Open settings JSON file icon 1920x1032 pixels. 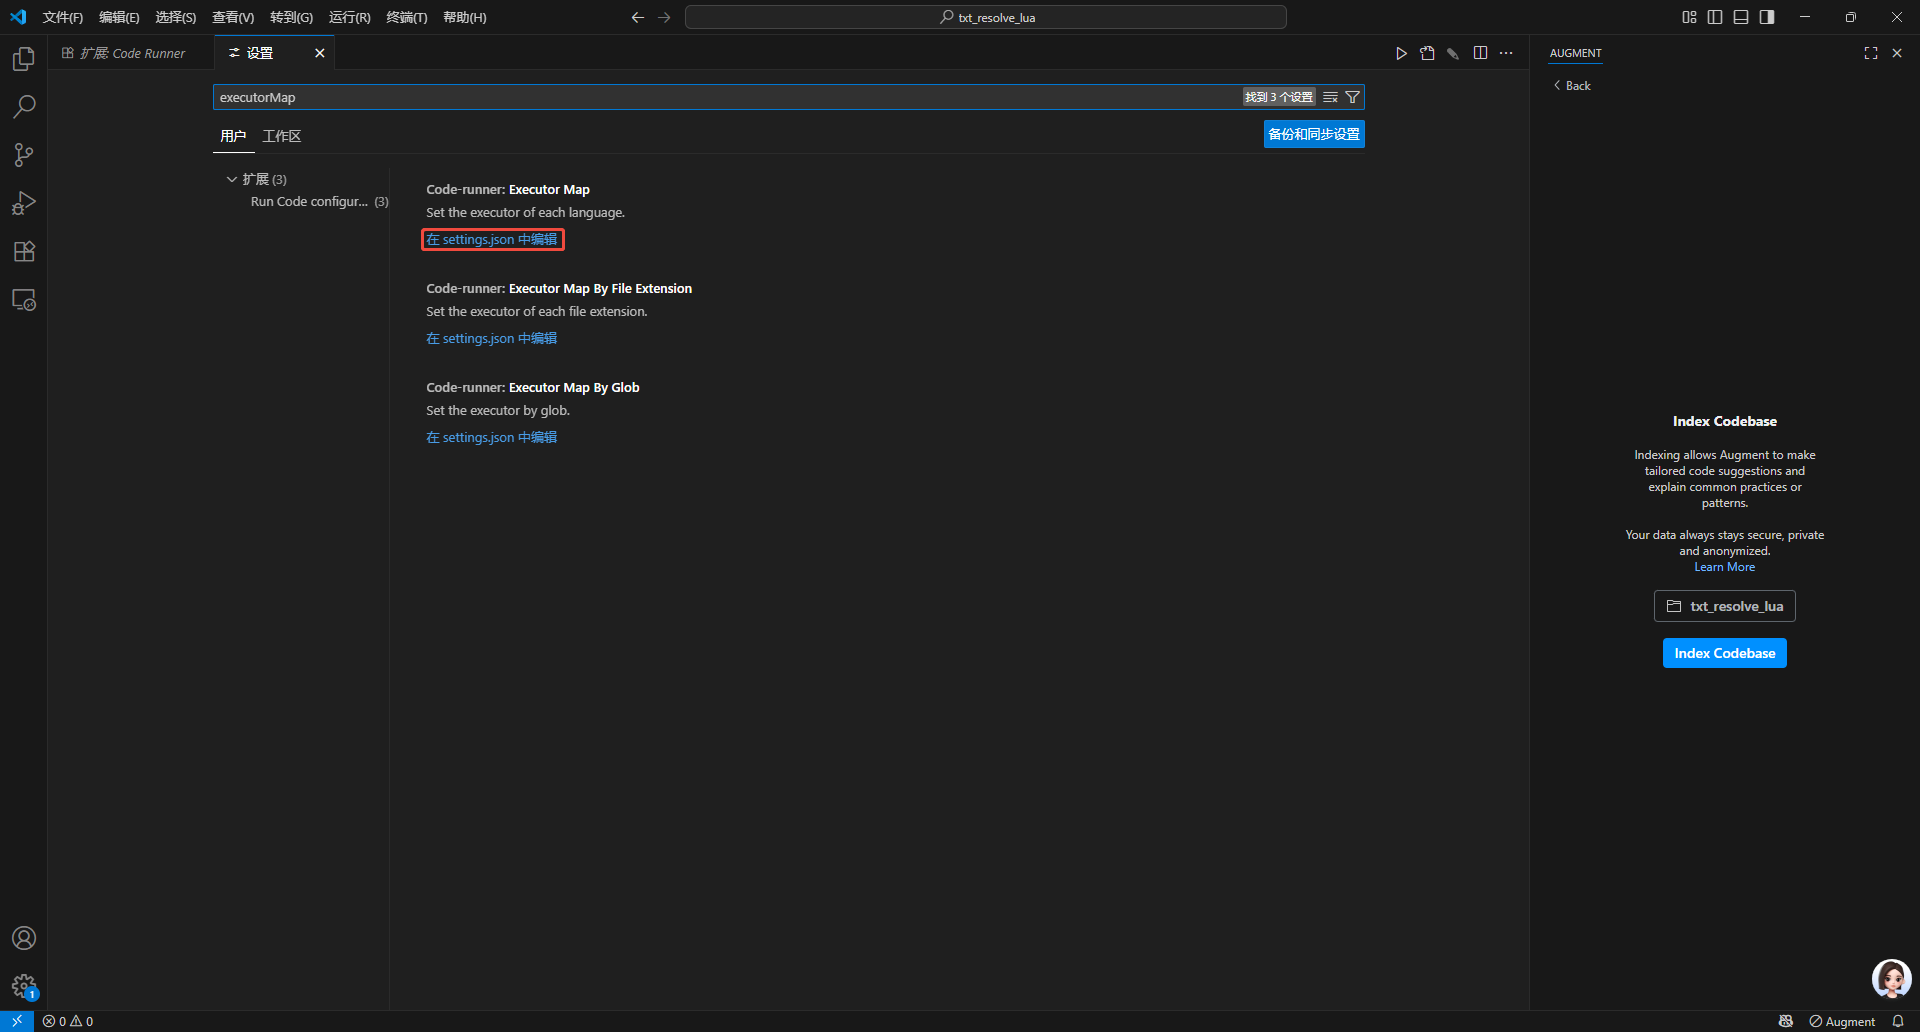1427,53
